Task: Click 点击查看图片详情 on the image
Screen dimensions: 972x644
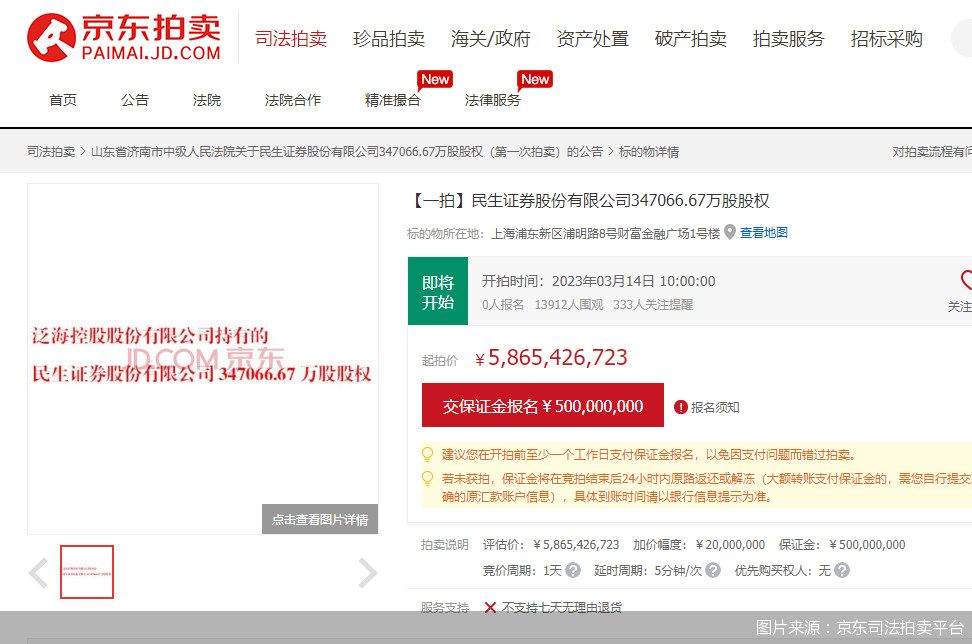Action: pos(319,519)
